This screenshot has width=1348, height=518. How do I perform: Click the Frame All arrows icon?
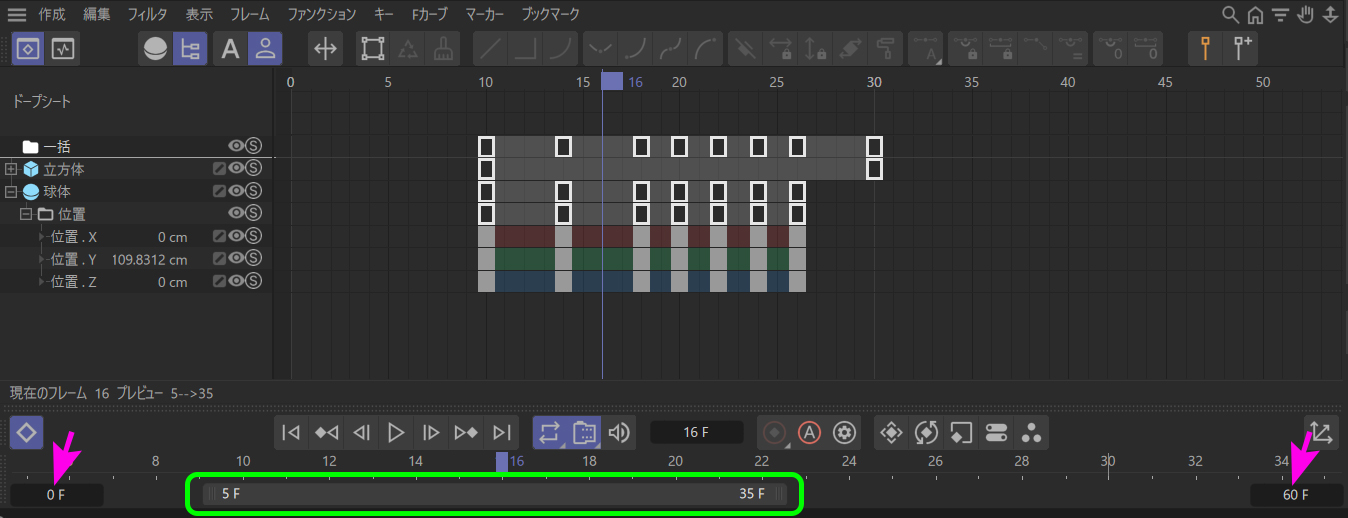[324, 49]
